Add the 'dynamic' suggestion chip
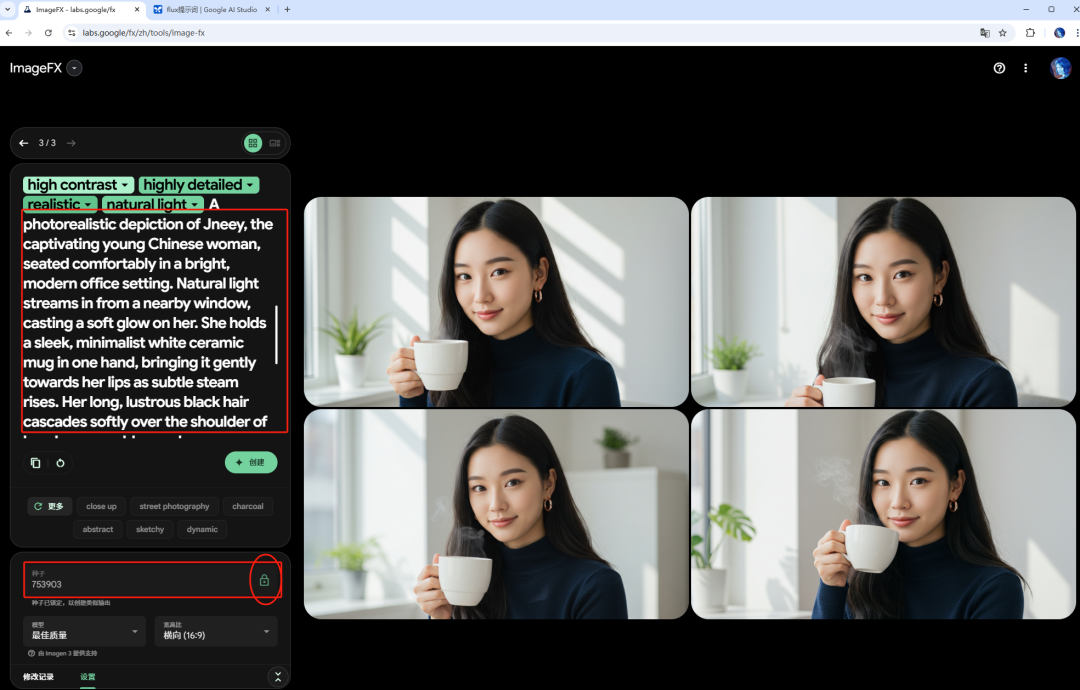The image size is (1080, 690). tap(202, 529)
